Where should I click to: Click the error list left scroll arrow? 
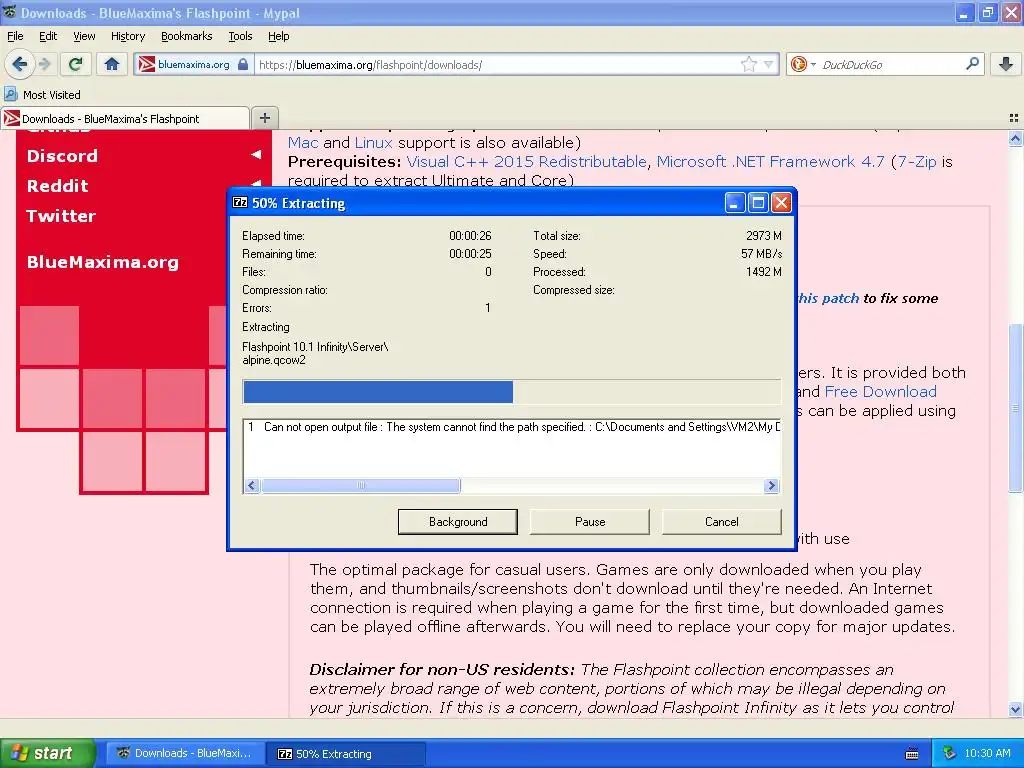point(251,485)
